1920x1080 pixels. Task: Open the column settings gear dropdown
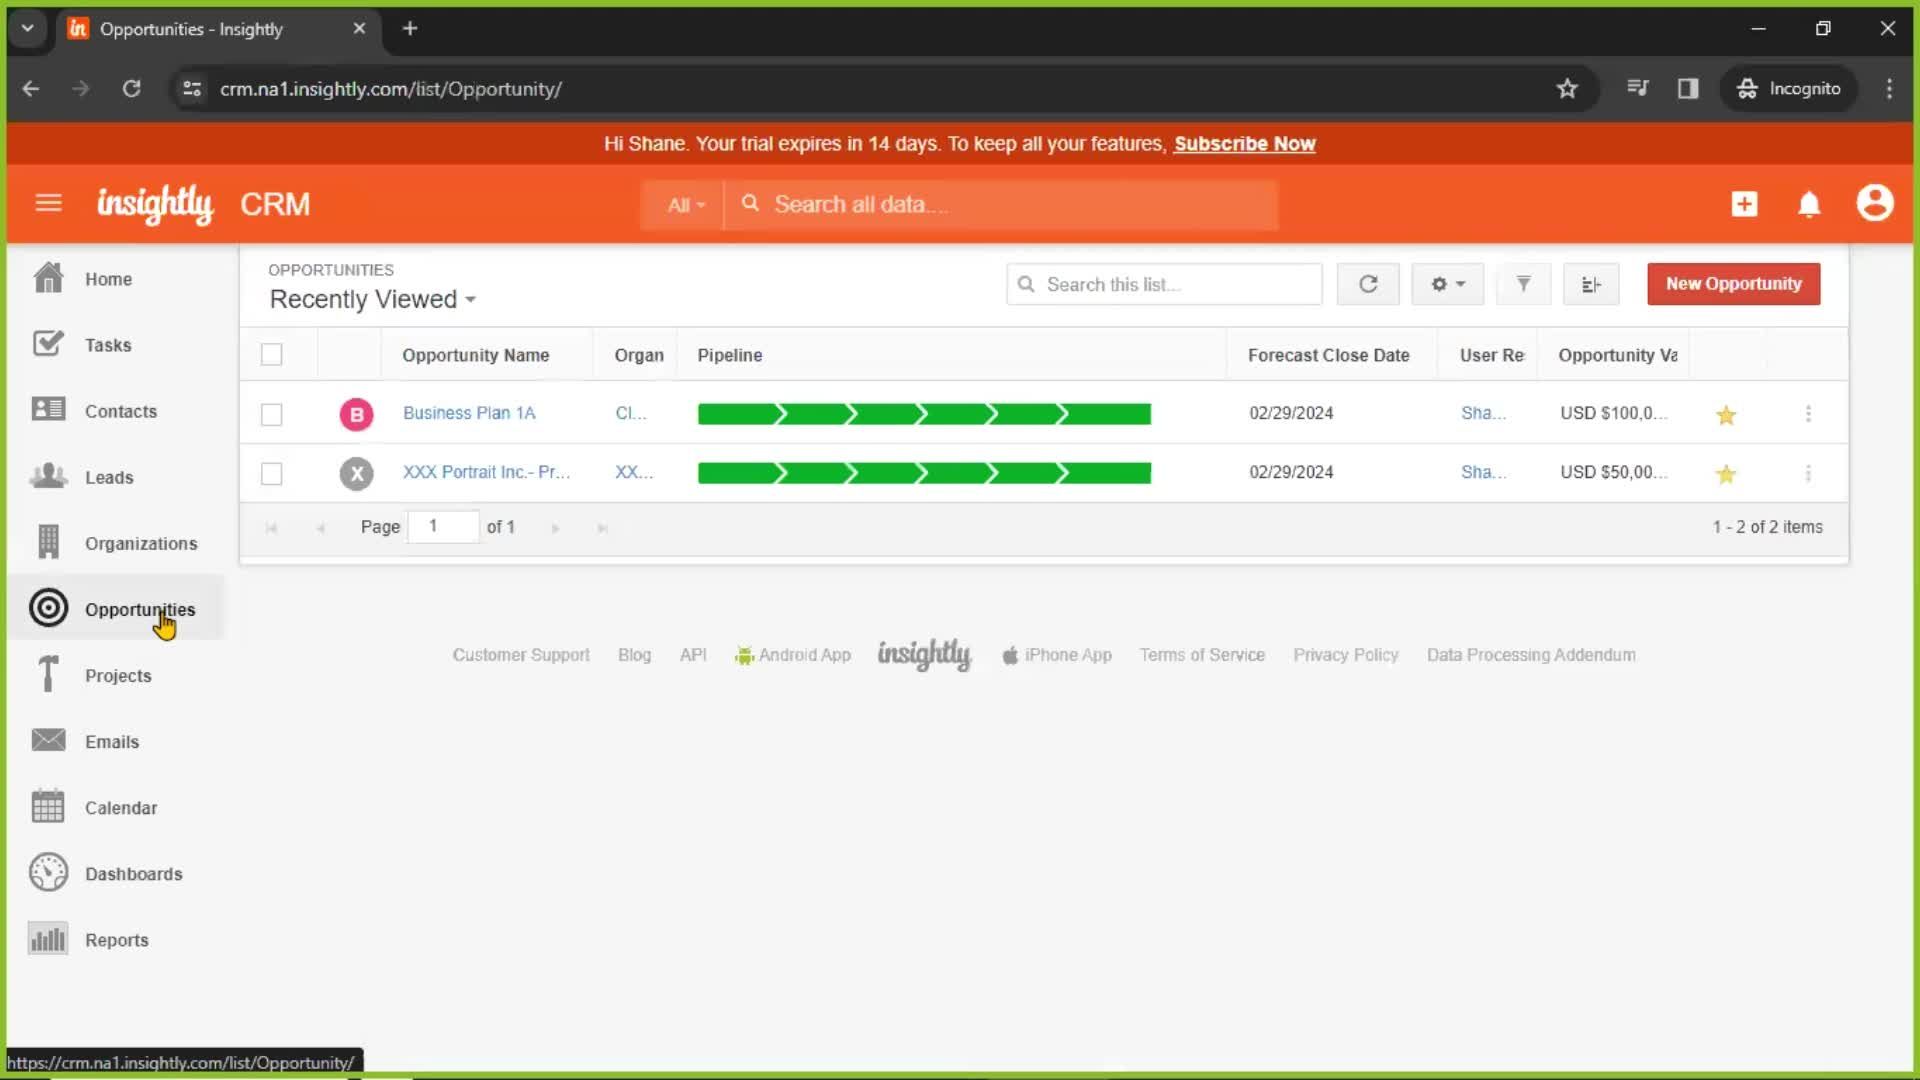[1447, 284]
